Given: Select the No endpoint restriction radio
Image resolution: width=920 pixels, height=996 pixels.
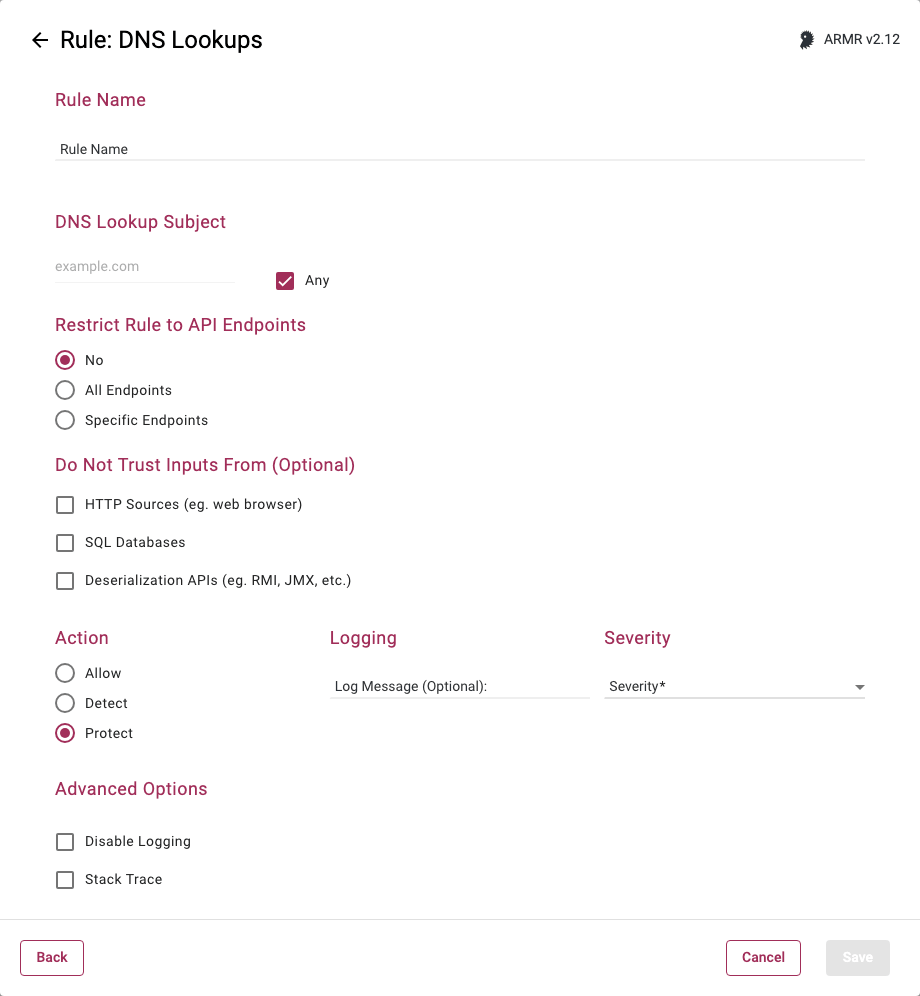Looking at the screenshot, I should [x=65, y=360].
